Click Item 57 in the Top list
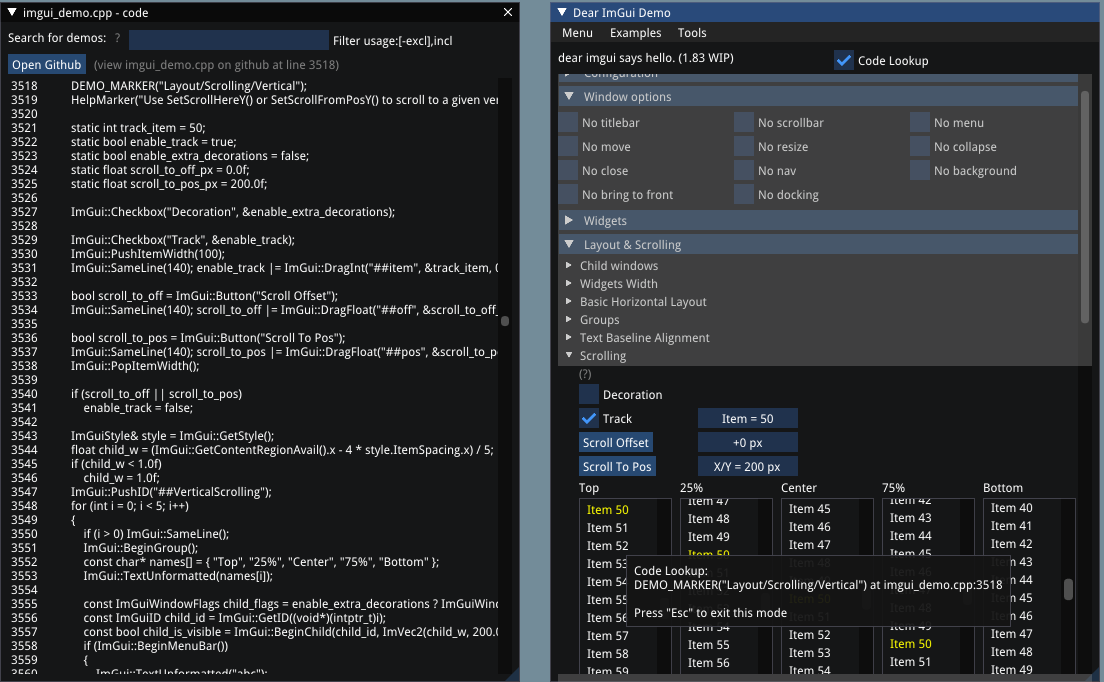Image resolution: width=1104 pixels, height=682 pixels. 608,636
